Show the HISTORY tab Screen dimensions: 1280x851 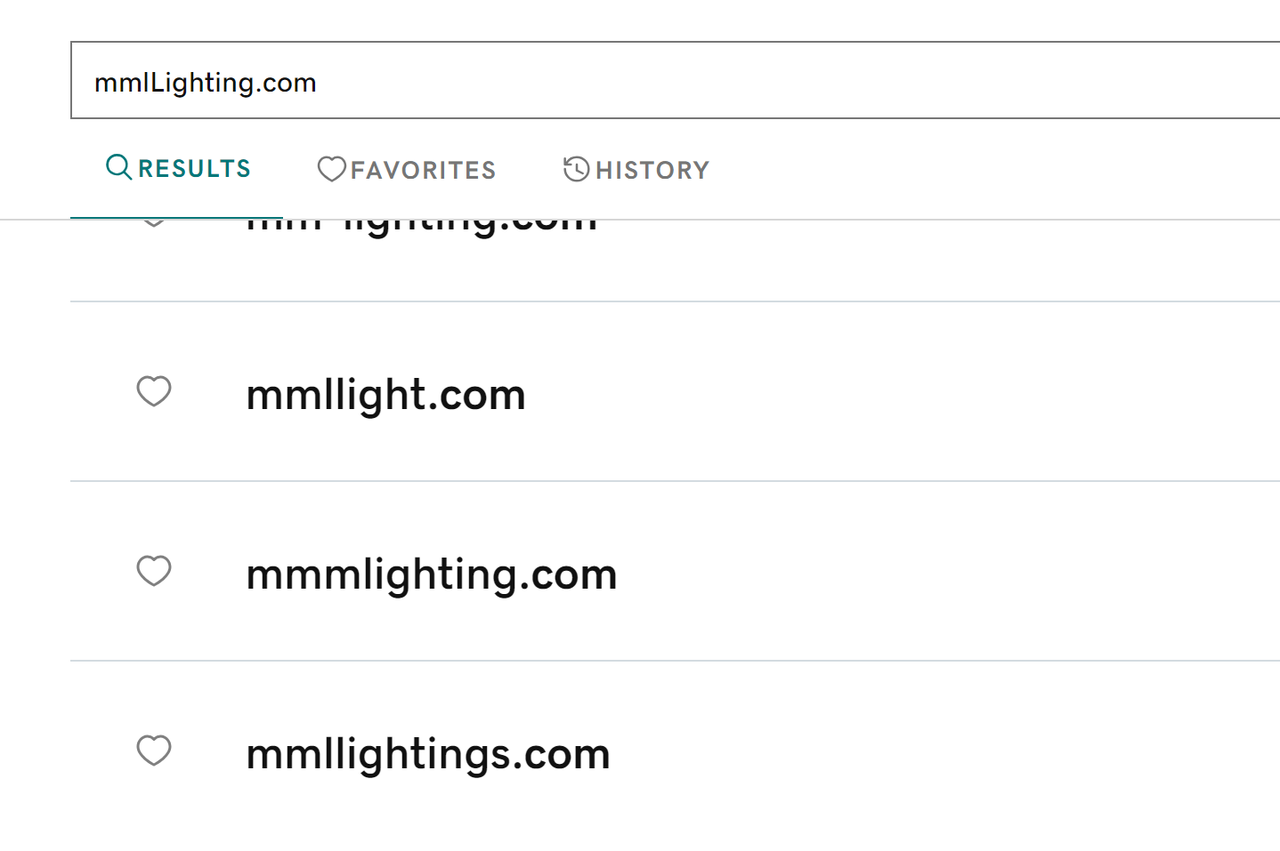pos(651,171)
